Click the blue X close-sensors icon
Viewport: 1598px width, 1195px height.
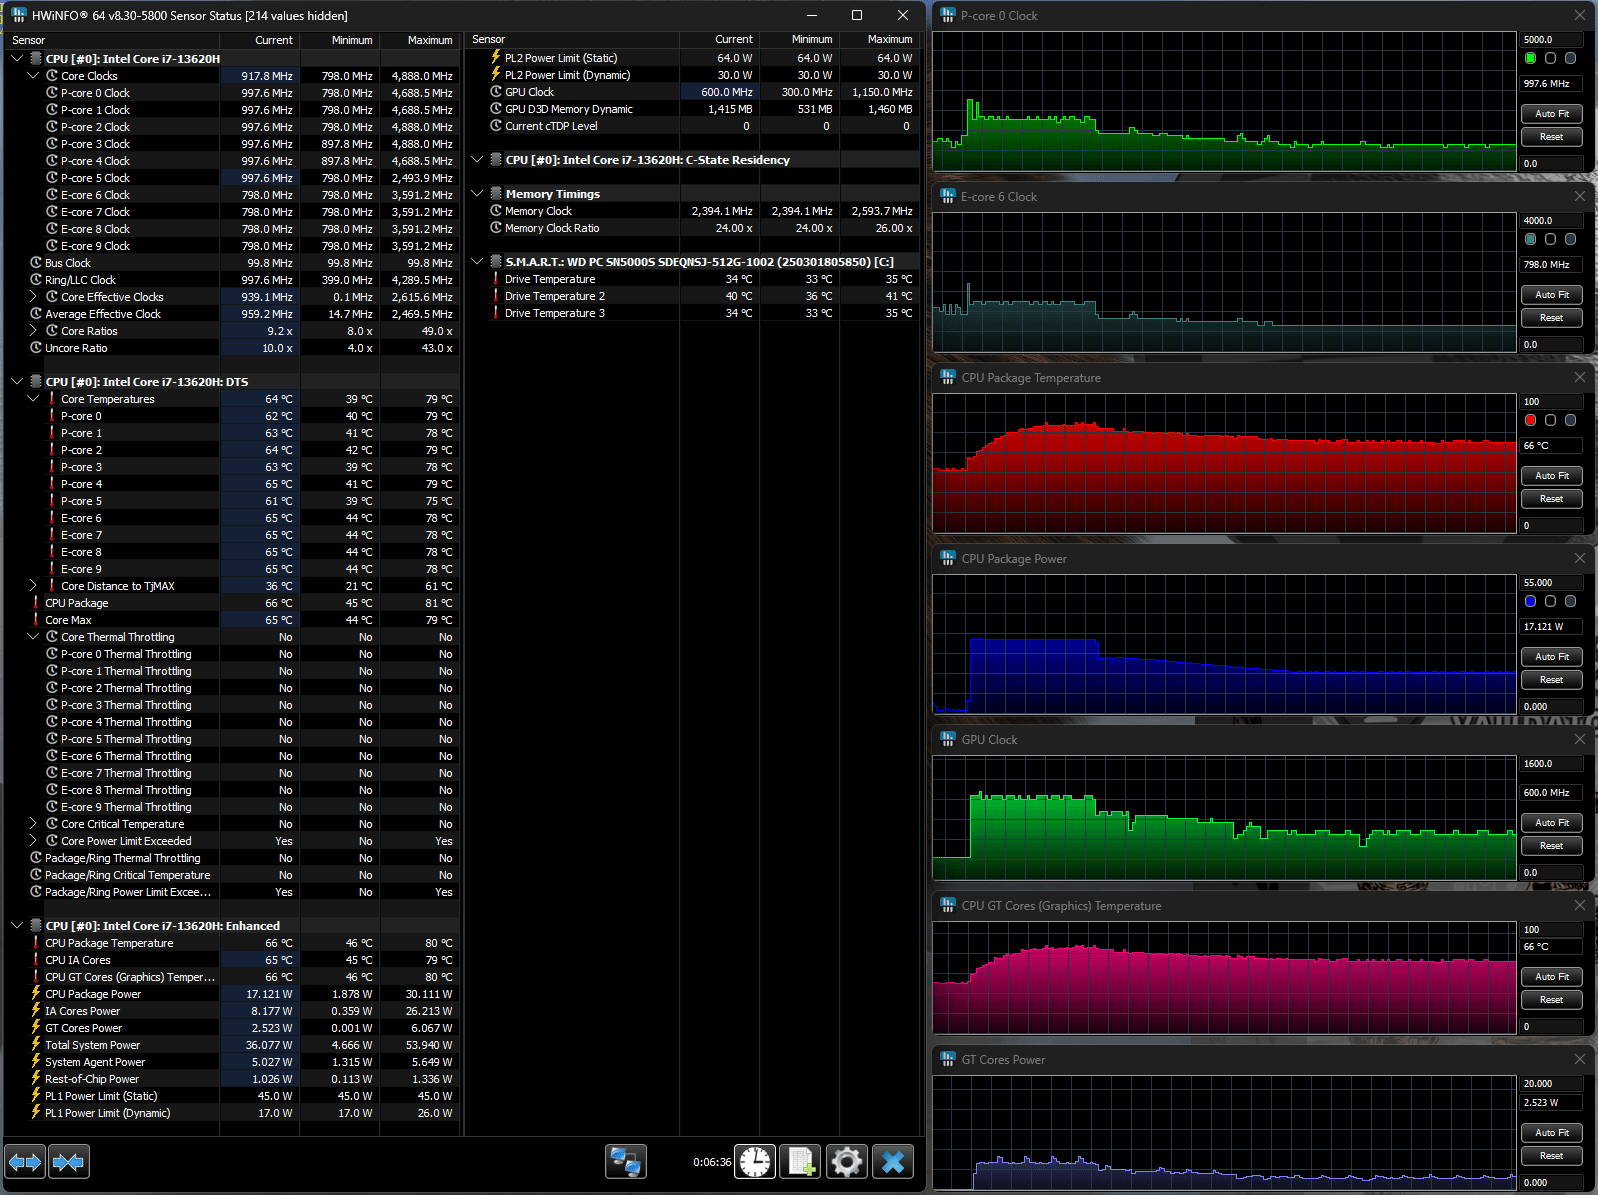(x=893, y=1162)
